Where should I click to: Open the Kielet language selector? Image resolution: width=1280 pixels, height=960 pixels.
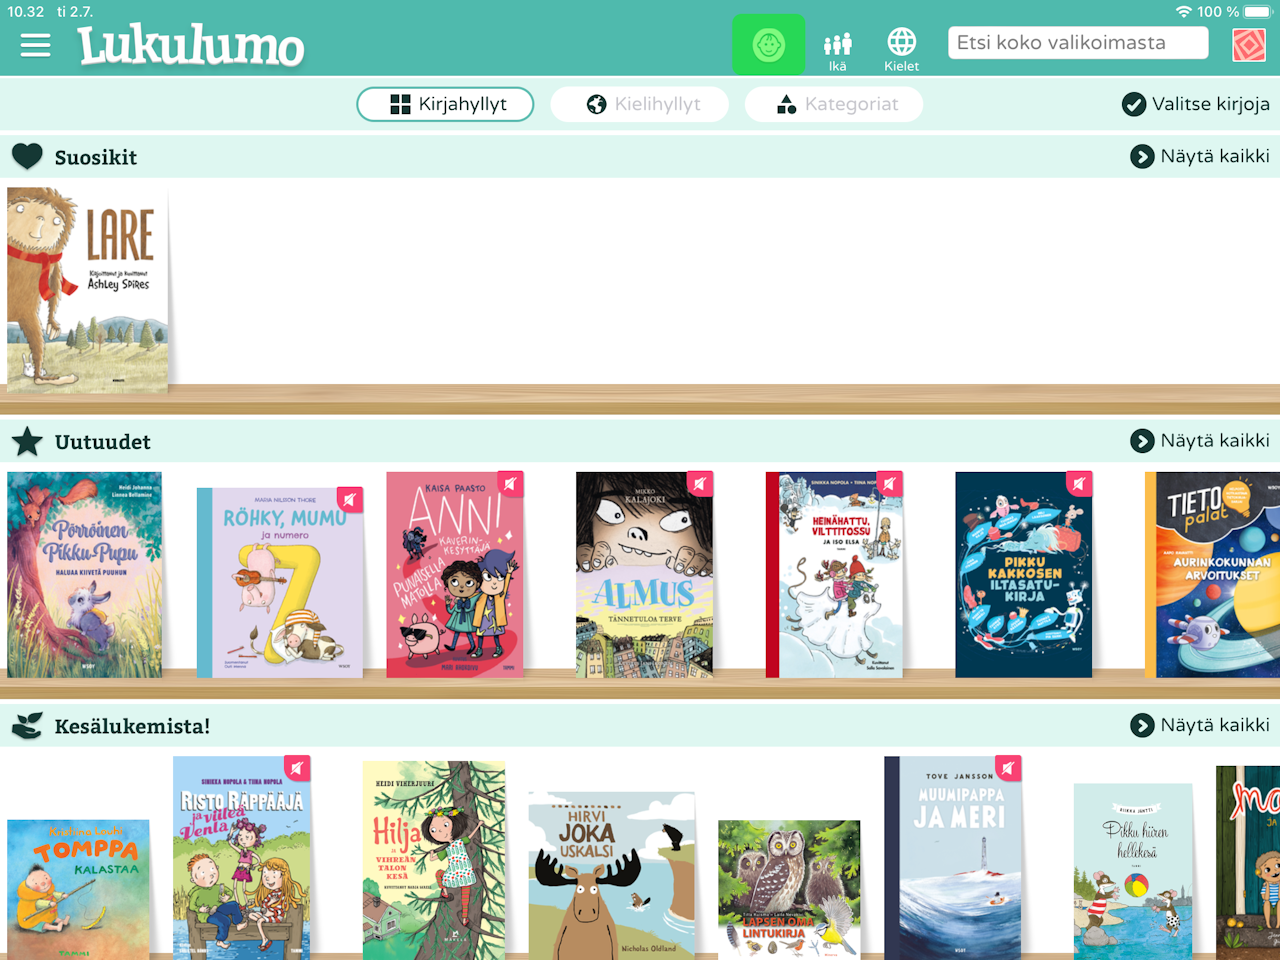pos(901,50)
